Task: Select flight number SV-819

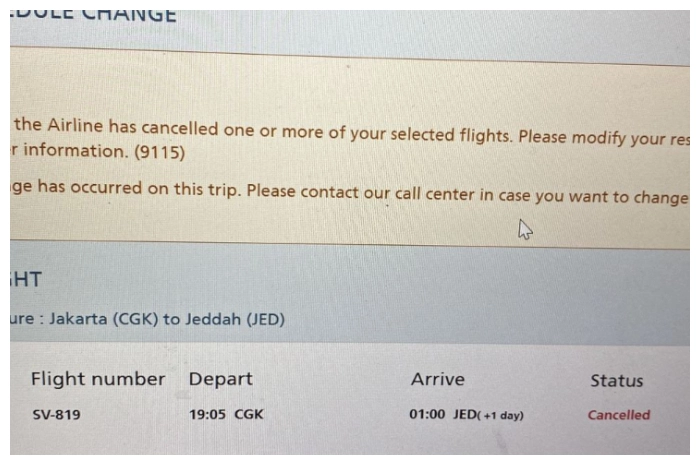Action: pos(56,415)
